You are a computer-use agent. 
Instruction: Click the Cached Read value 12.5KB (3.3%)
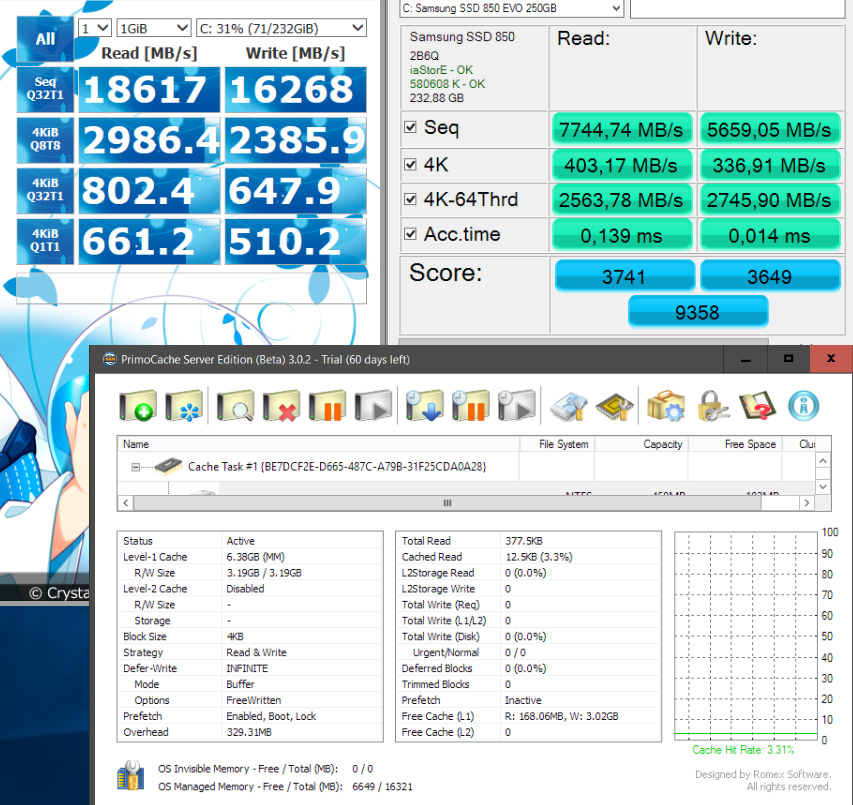coord(539,557)
